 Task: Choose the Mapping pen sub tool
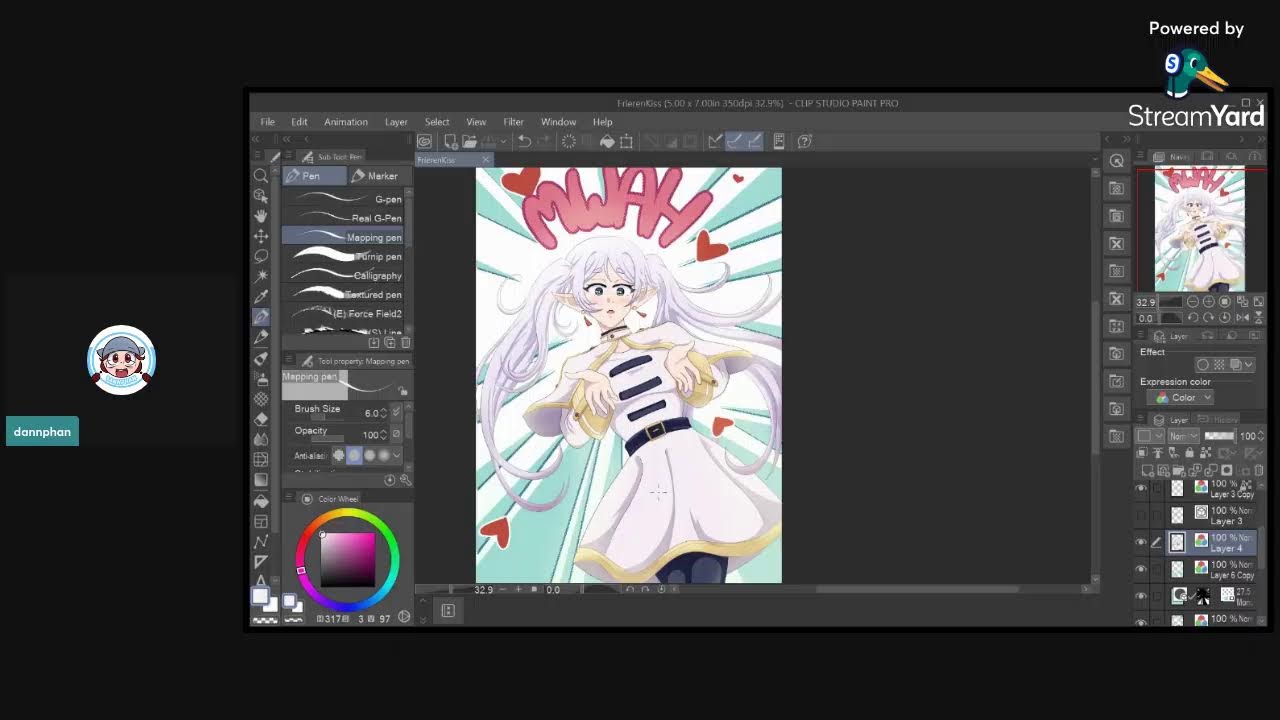(x=343, y=237)
